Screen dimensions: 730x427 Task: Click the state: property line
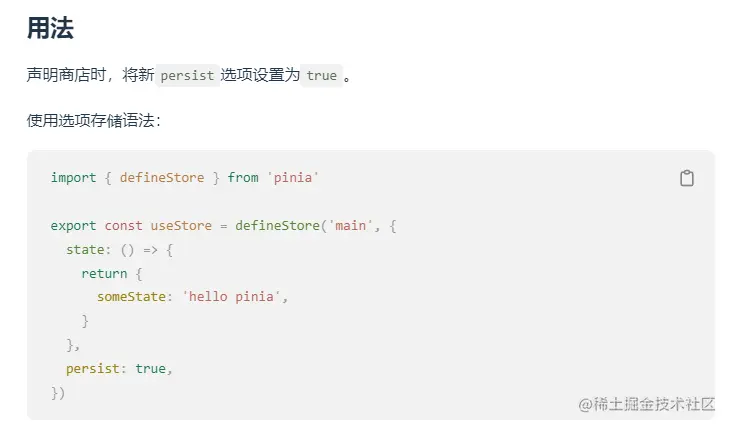(85, 250)
